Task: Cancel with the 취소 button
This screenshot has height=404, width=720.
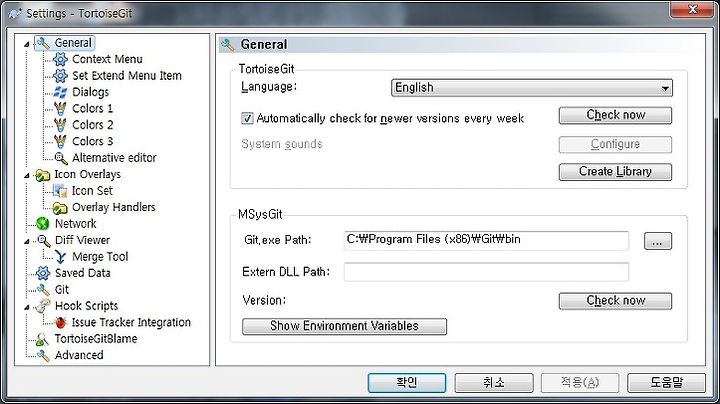Action: tap(494, 382)
